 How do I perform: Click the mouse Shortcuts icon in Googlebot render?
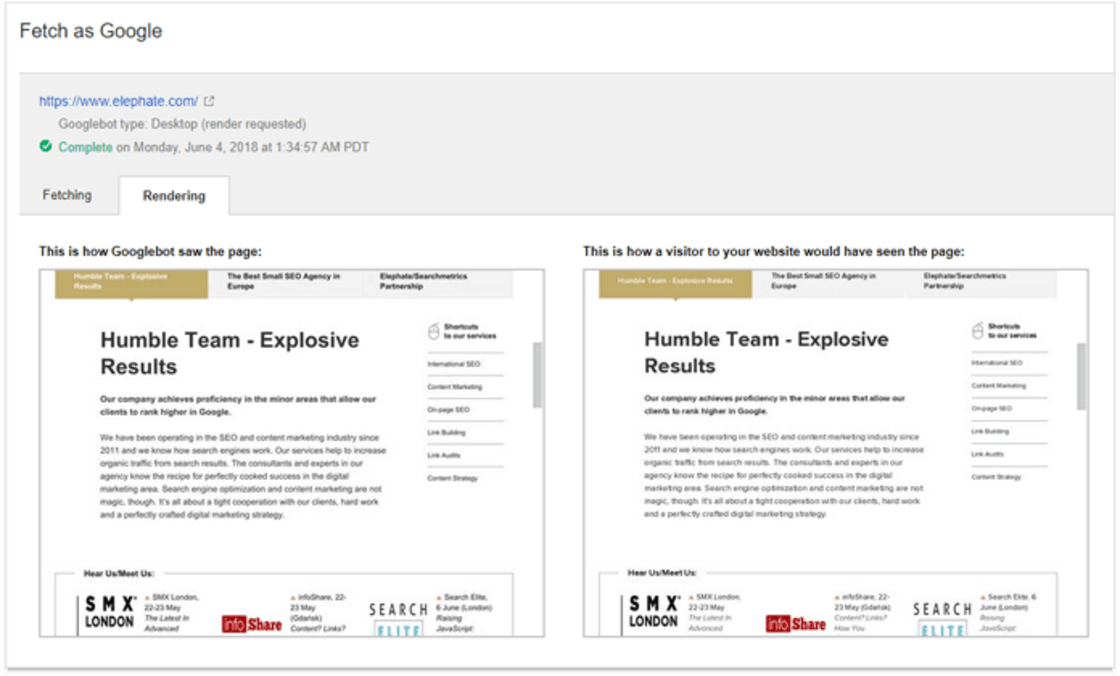pos(434,331)
